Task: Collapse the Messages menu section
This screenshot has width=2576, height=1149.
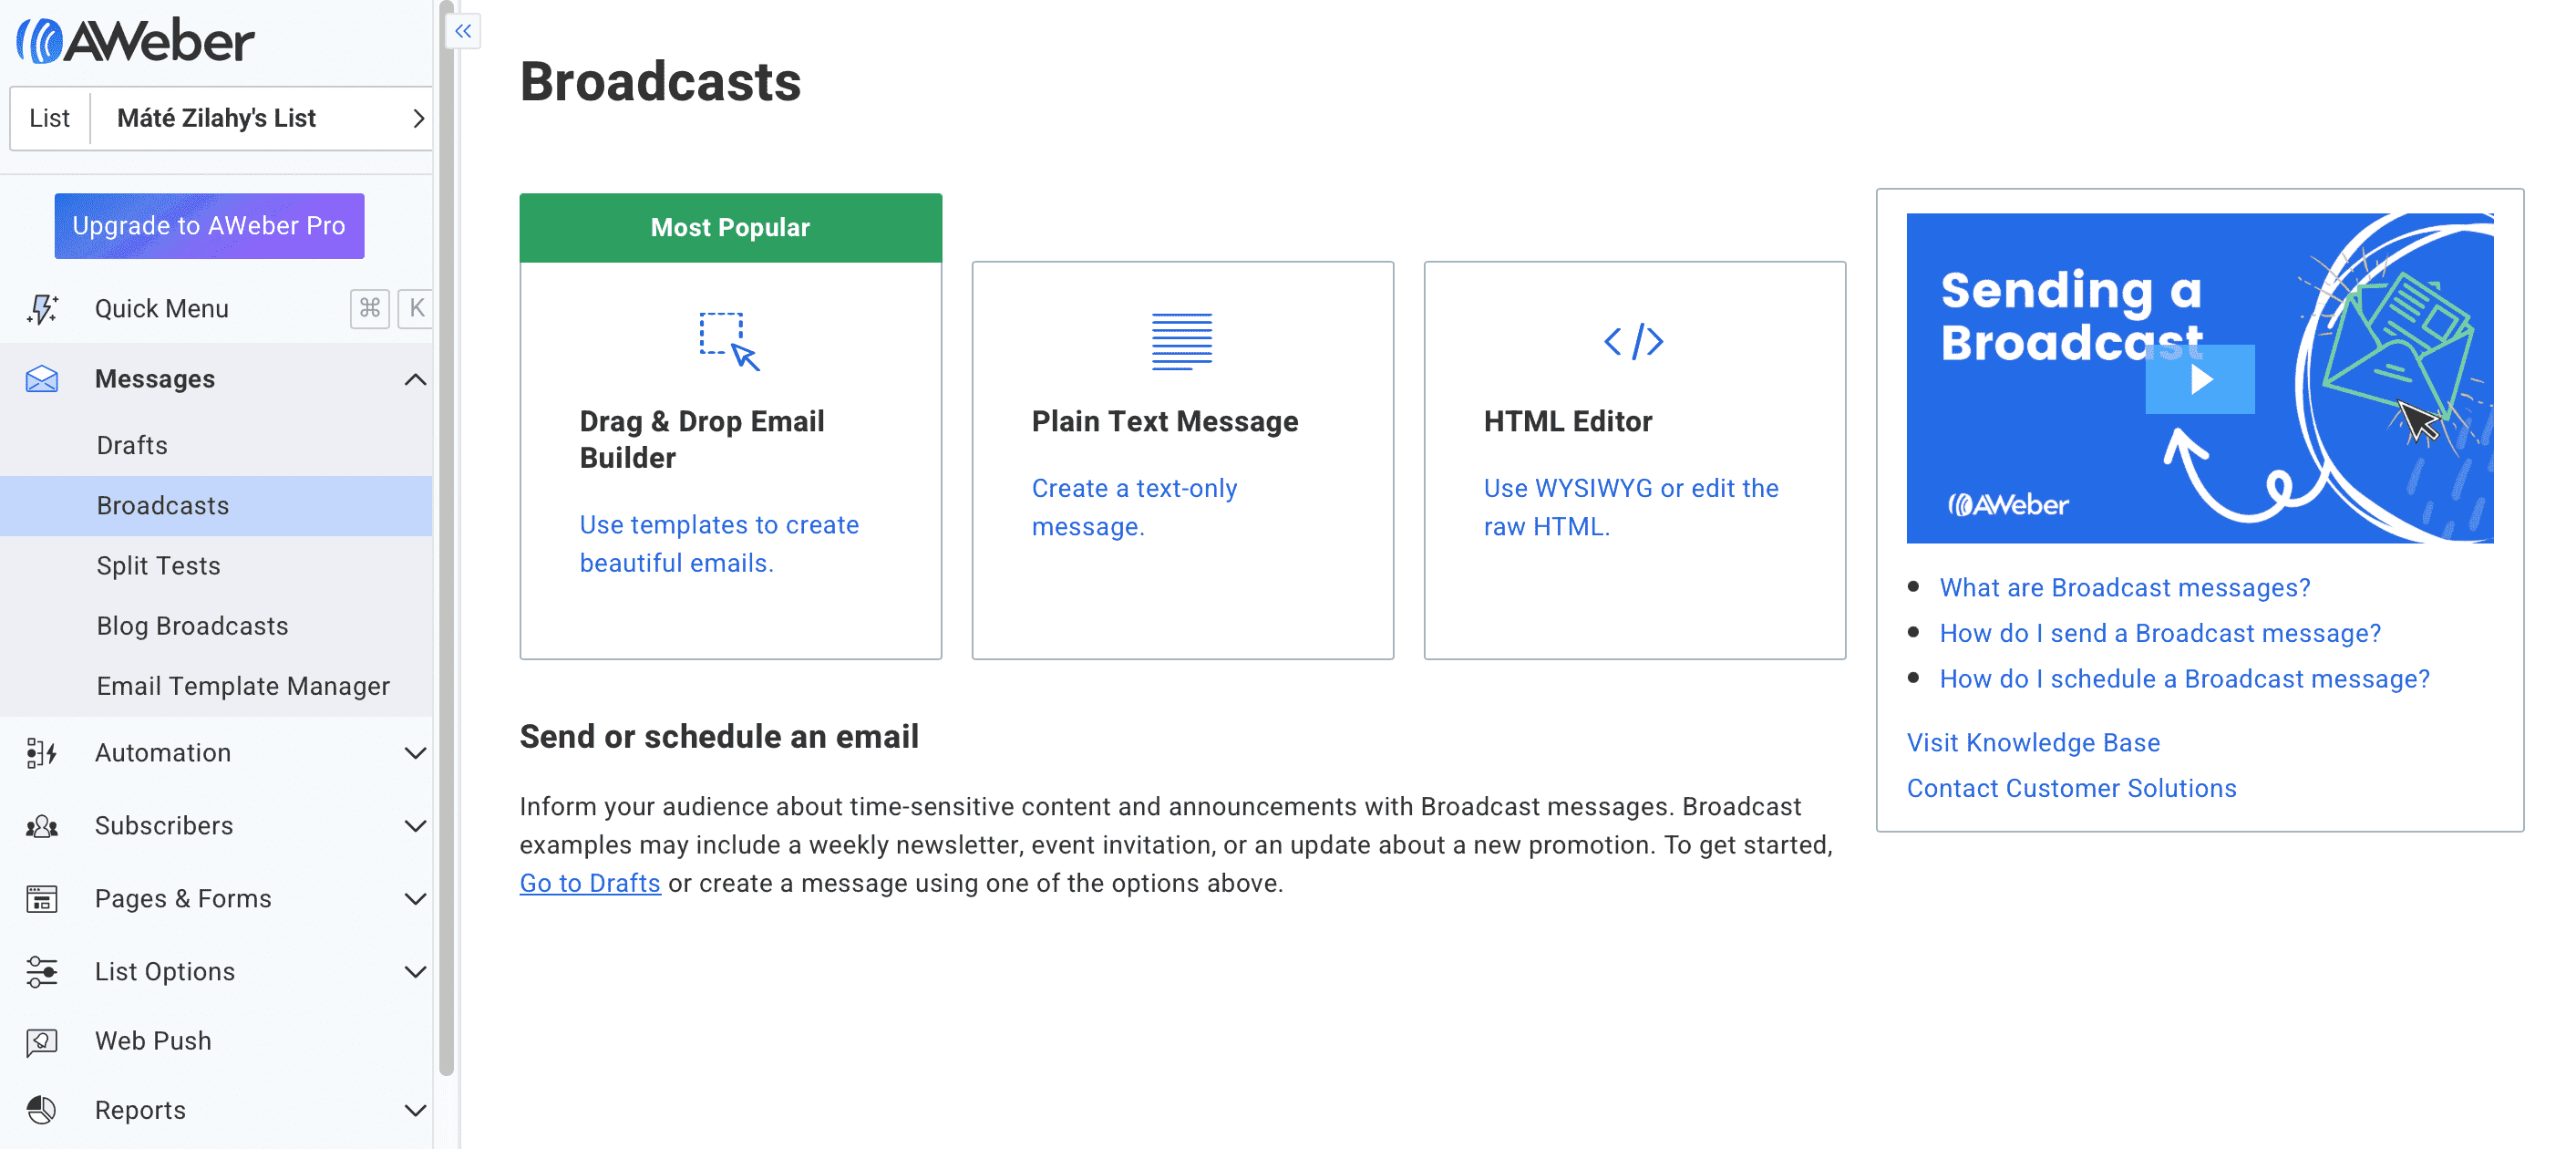Action: (x=415, y=380)
